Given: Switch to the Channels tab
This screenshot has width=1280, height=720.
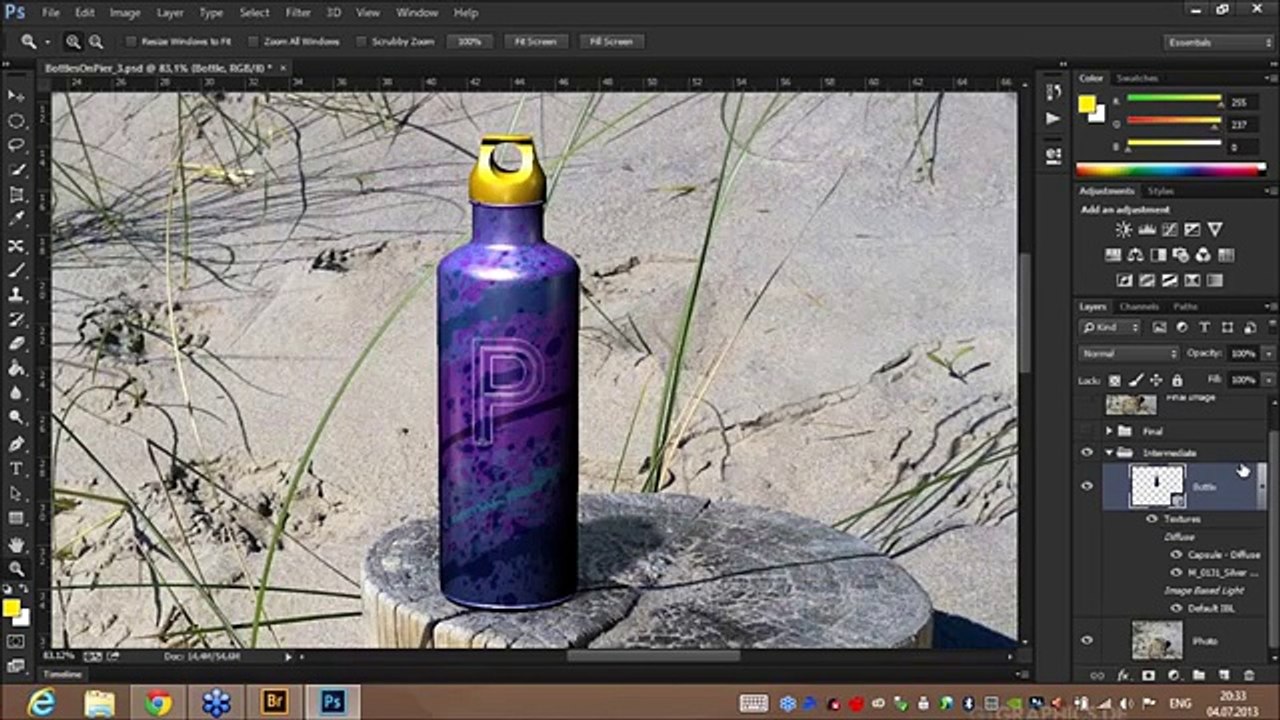Looking at the screenshot, I should tap(1139, 306).
